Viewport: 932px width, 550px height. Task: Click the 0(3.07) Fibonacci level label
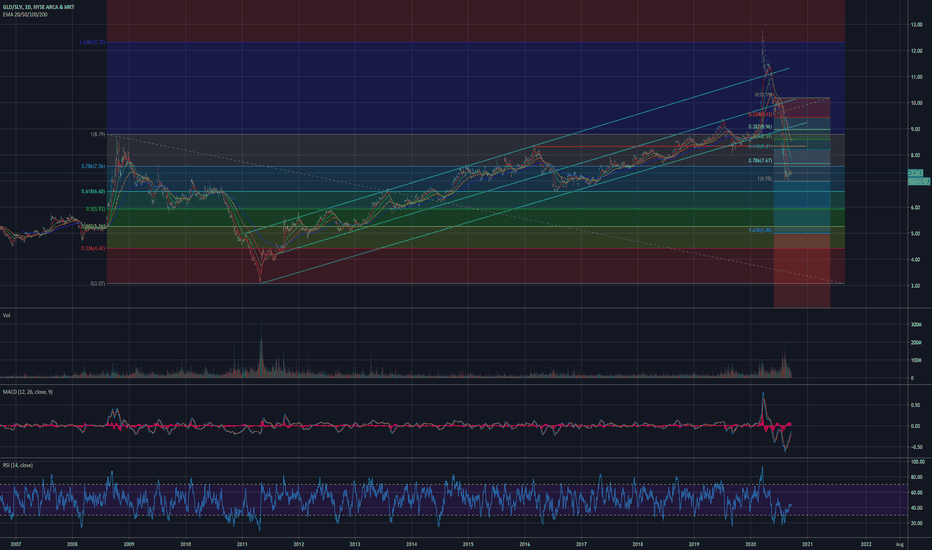97,284
